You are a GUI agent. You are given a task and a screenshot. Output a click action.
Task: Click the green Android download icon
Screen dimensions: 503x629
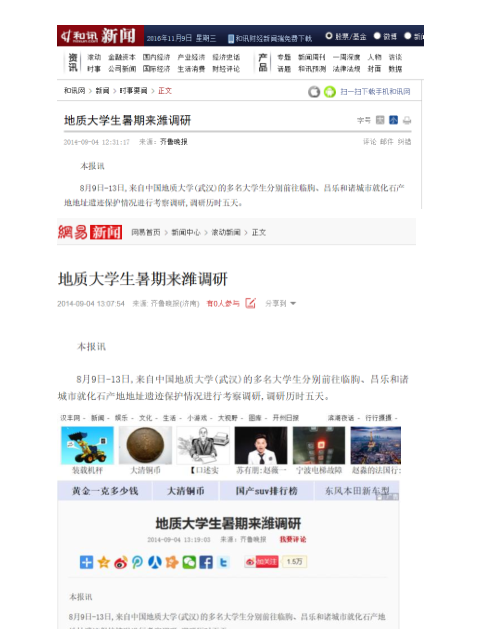(330, 92)
